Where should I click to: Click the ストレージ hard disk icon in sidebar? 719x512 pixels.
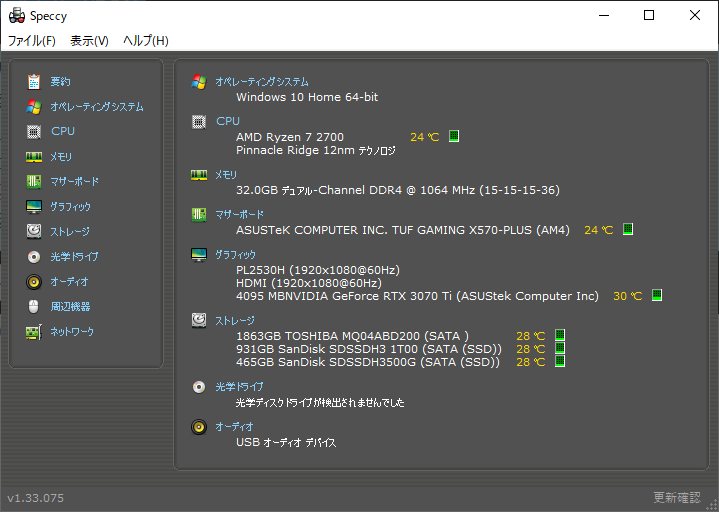33,231
